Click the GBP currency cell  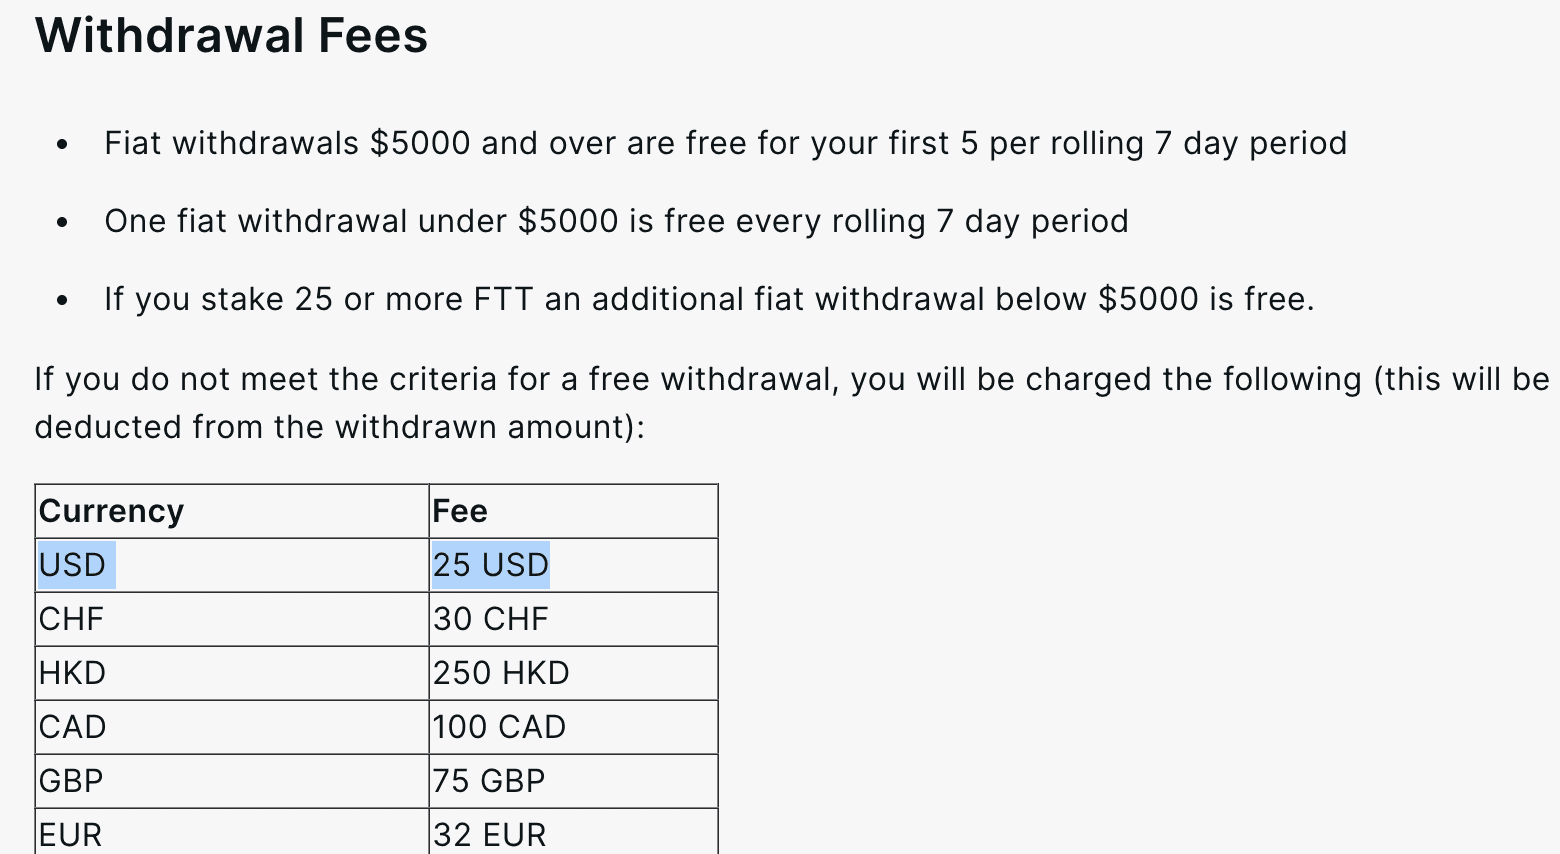(232, 781)
